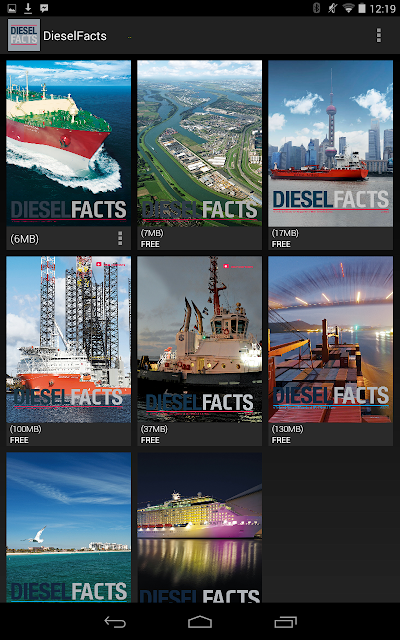The height and width of the screenshot is (640, 400).
Task: Open the Android recent apps button
Action: [285, 622]
